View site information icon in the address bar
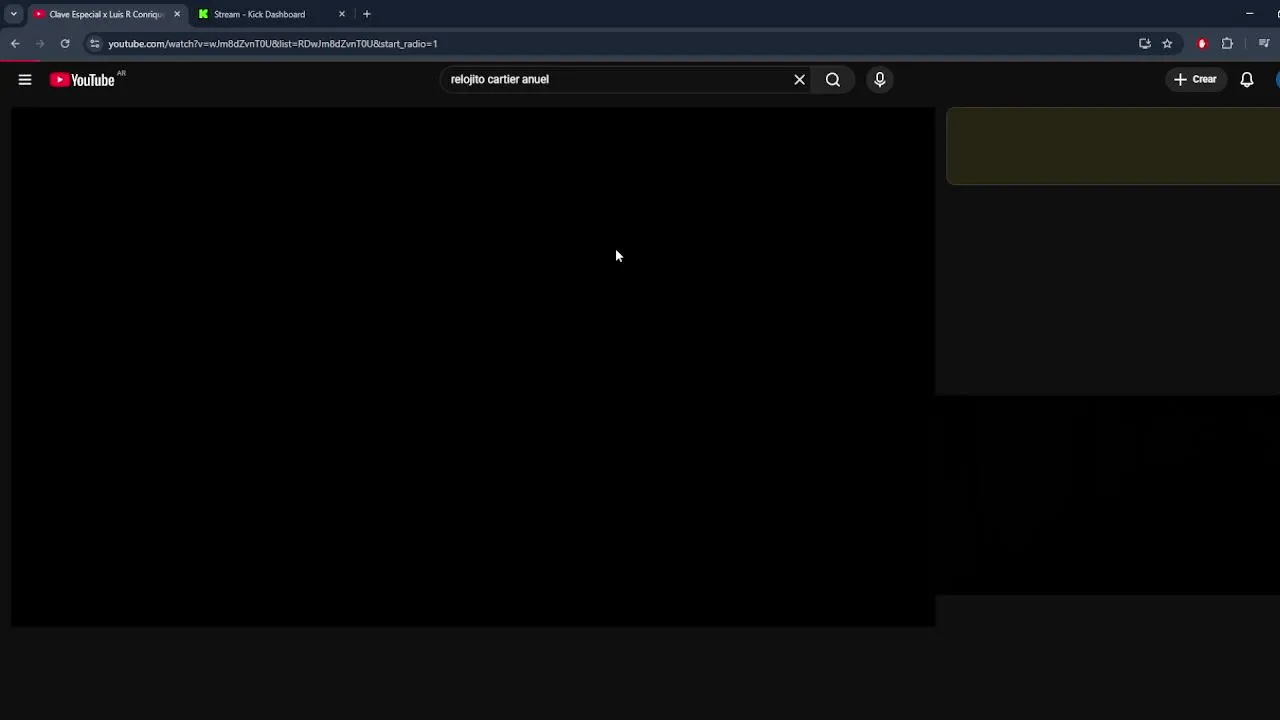The height and width of the screenshot is (720, 1280). coord(94,43)
